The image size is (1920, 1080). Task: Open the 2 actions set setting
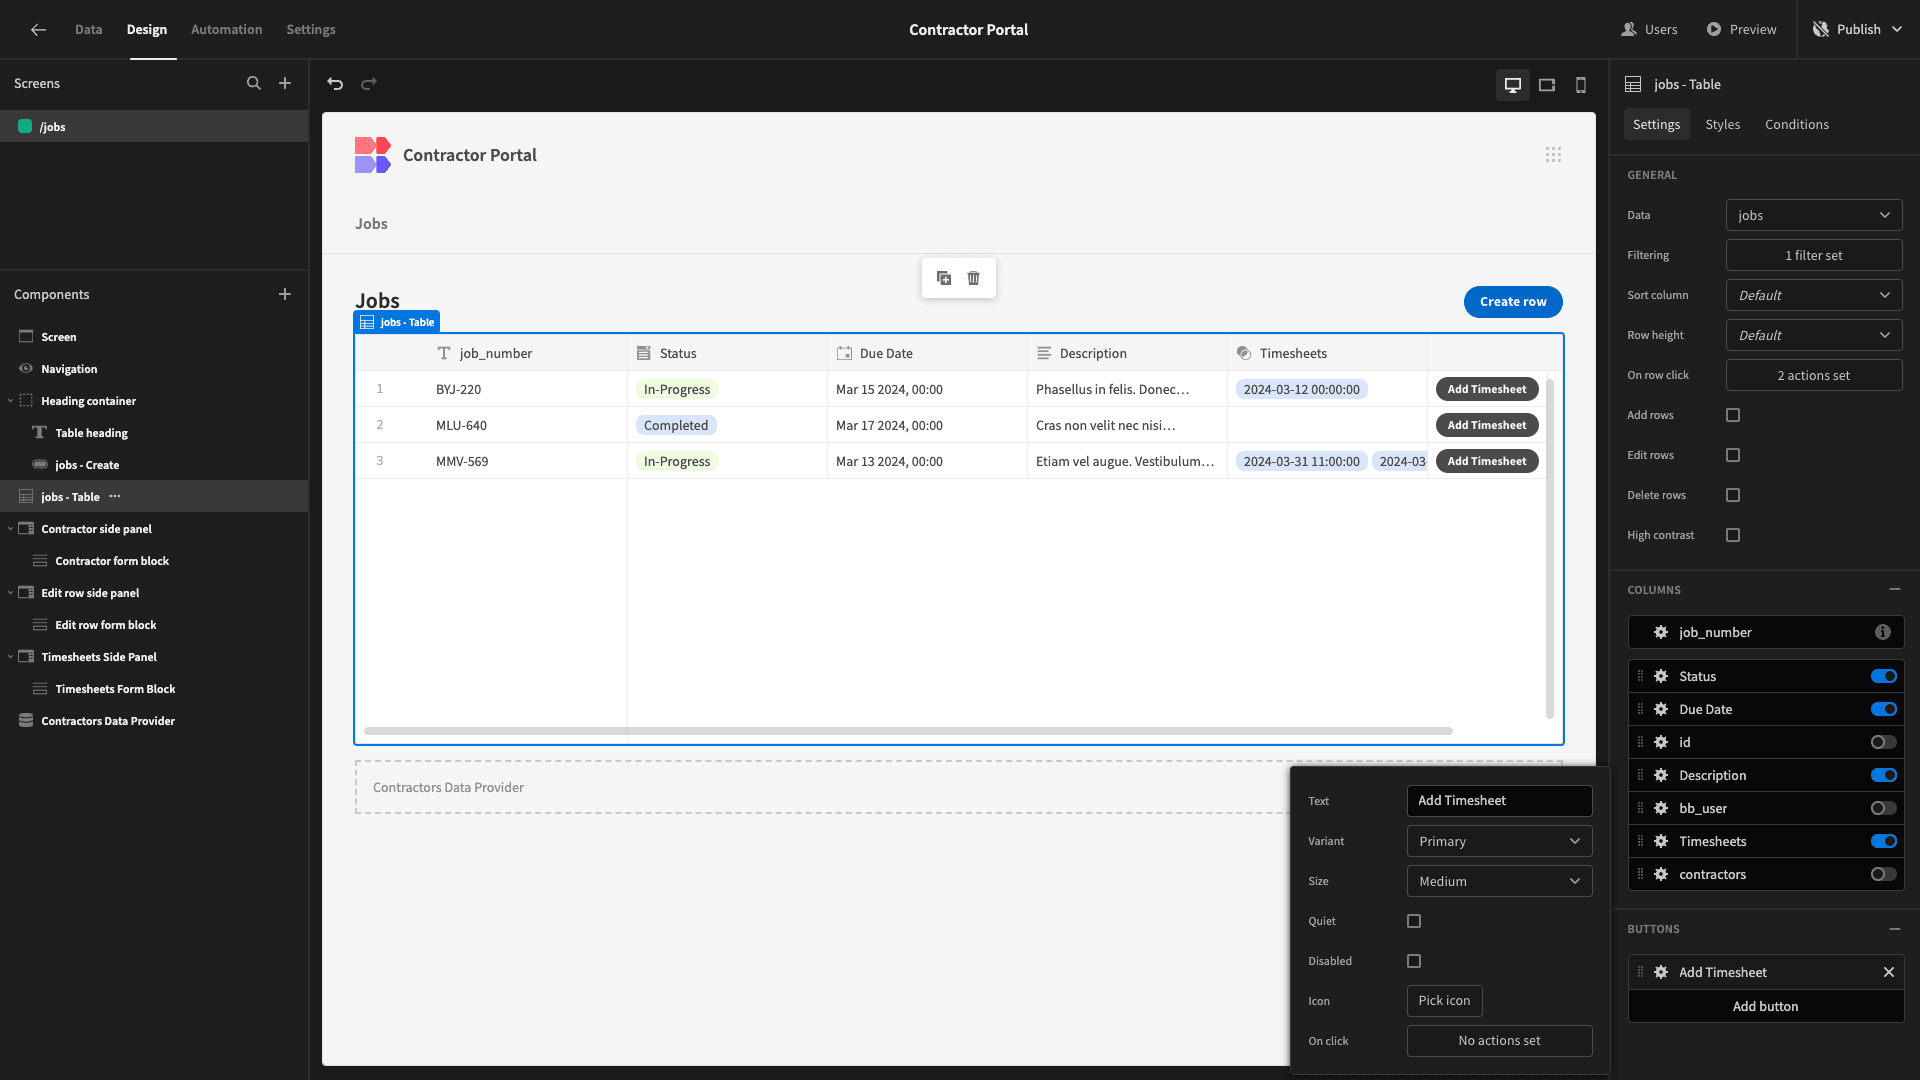click(x=1814, y=376)
